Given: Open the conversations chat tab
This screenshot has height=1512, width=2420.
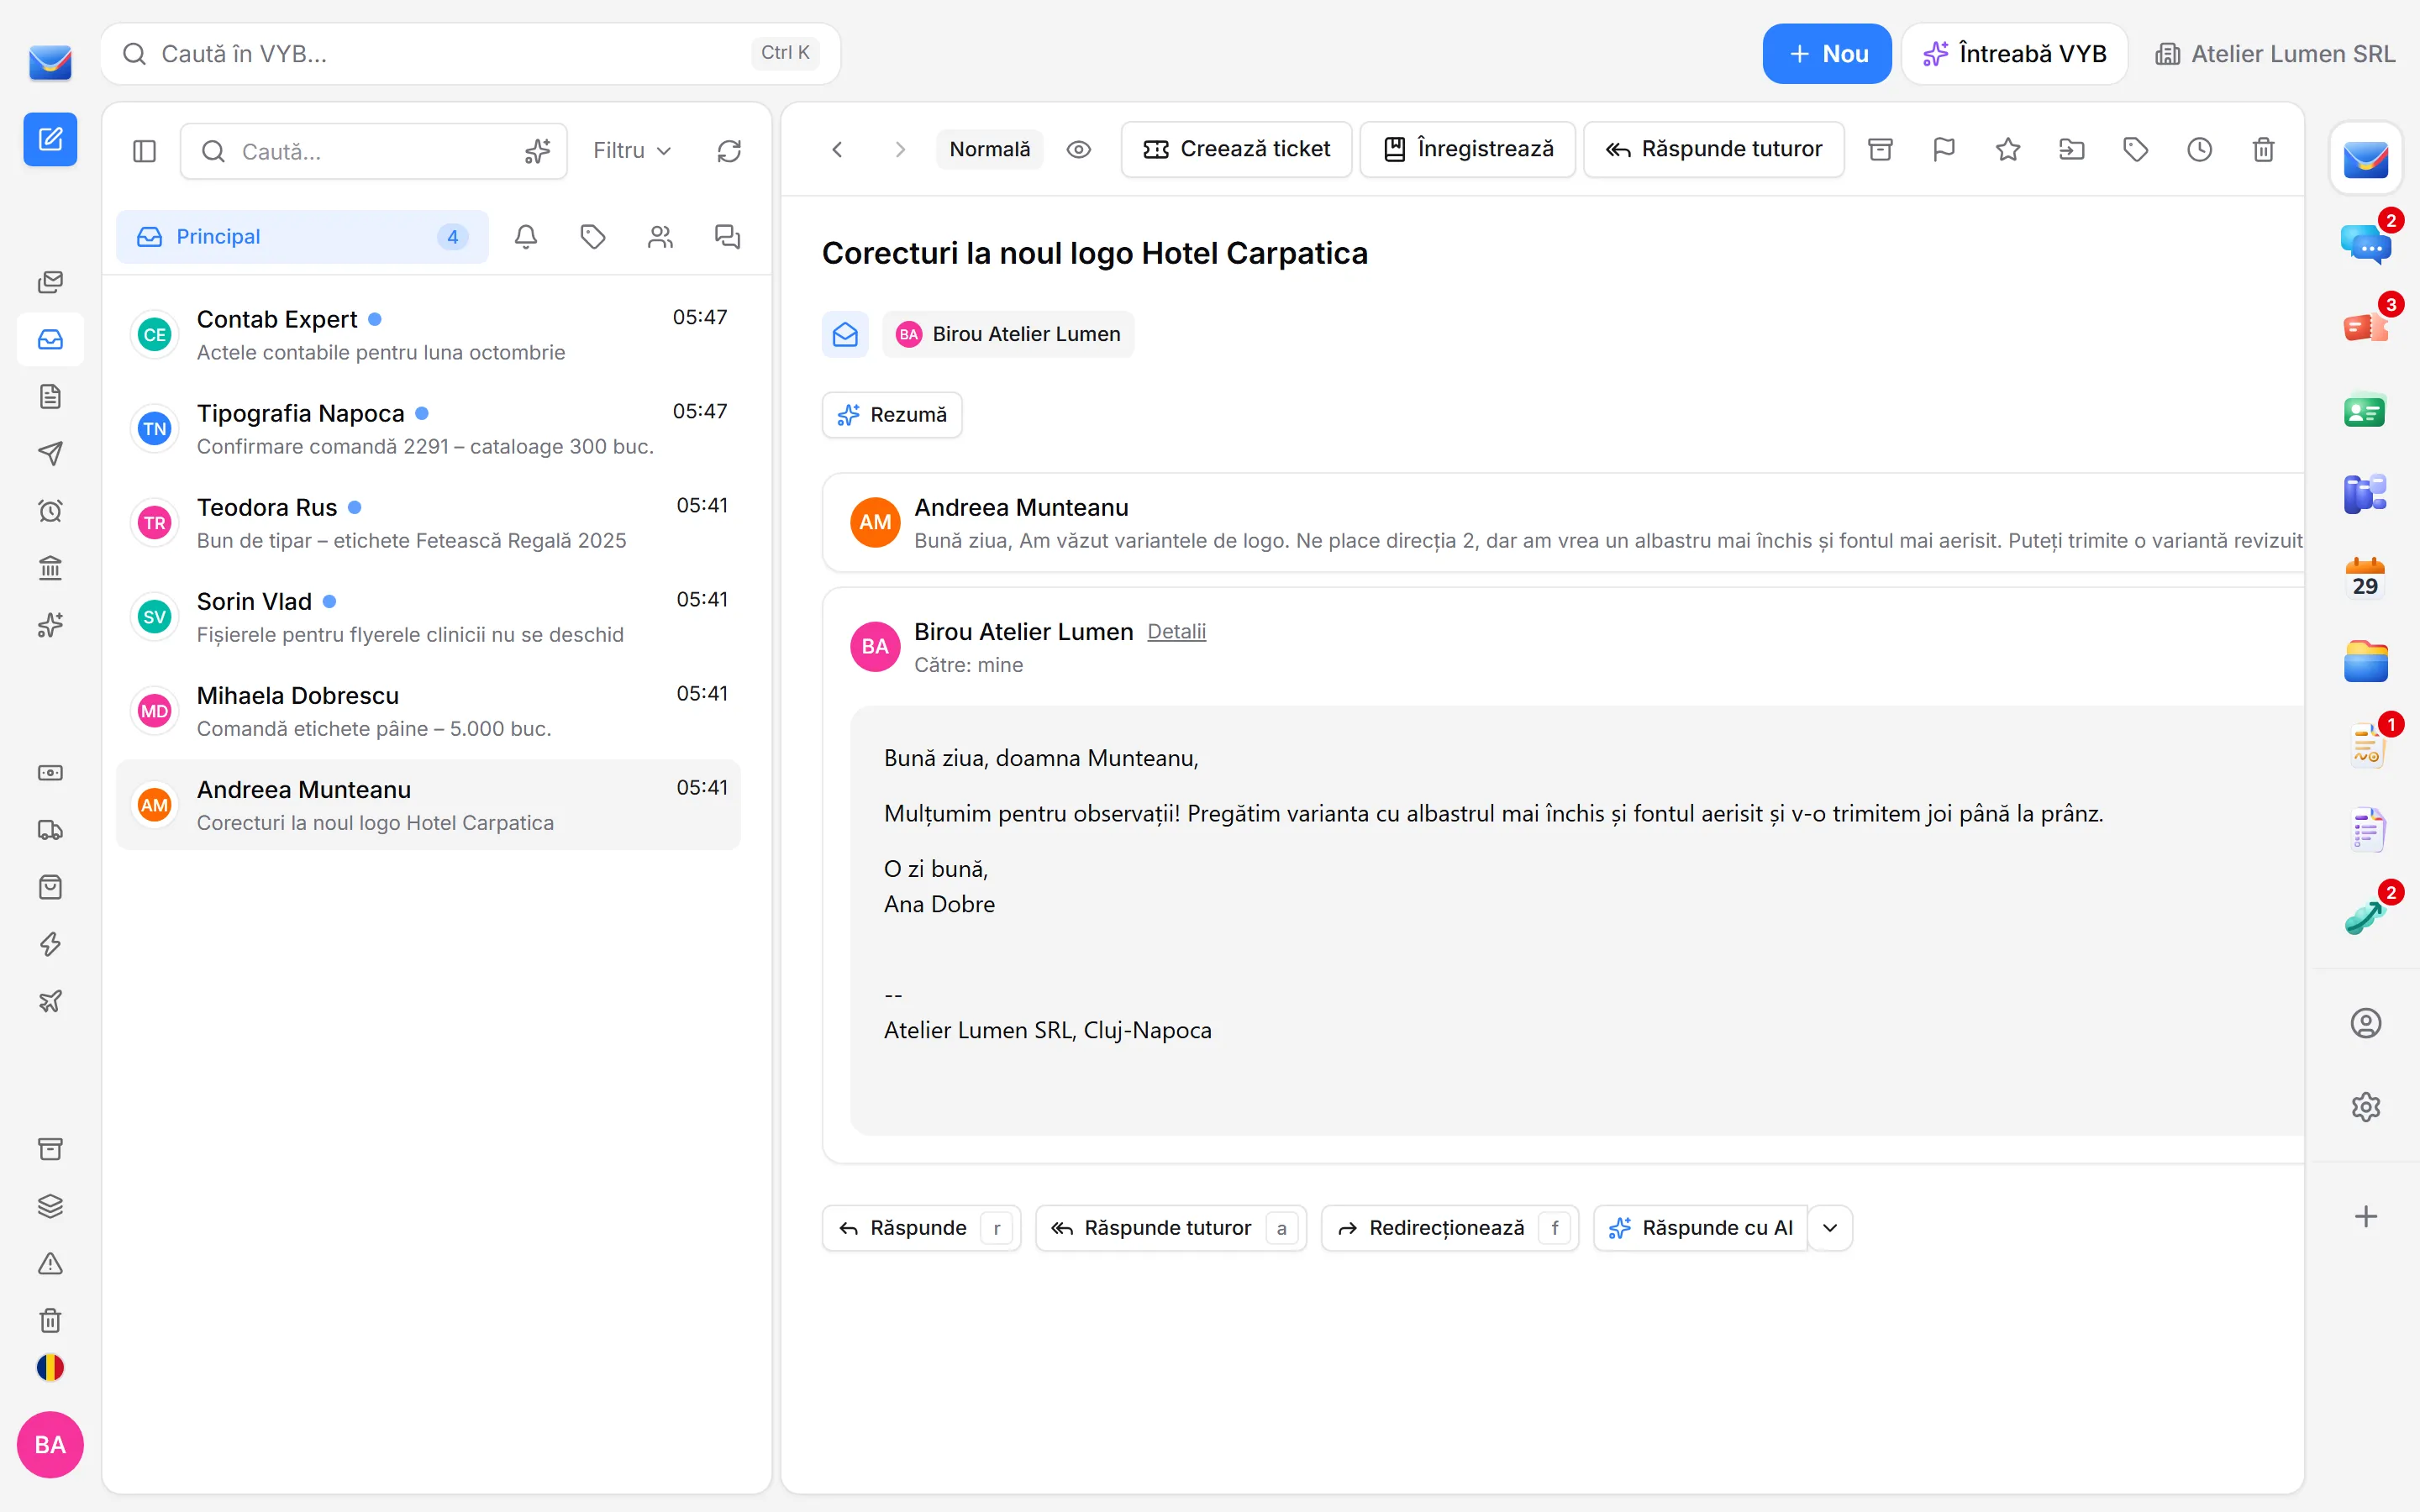Looking at the screenshot, I should [x=727, y=237].
